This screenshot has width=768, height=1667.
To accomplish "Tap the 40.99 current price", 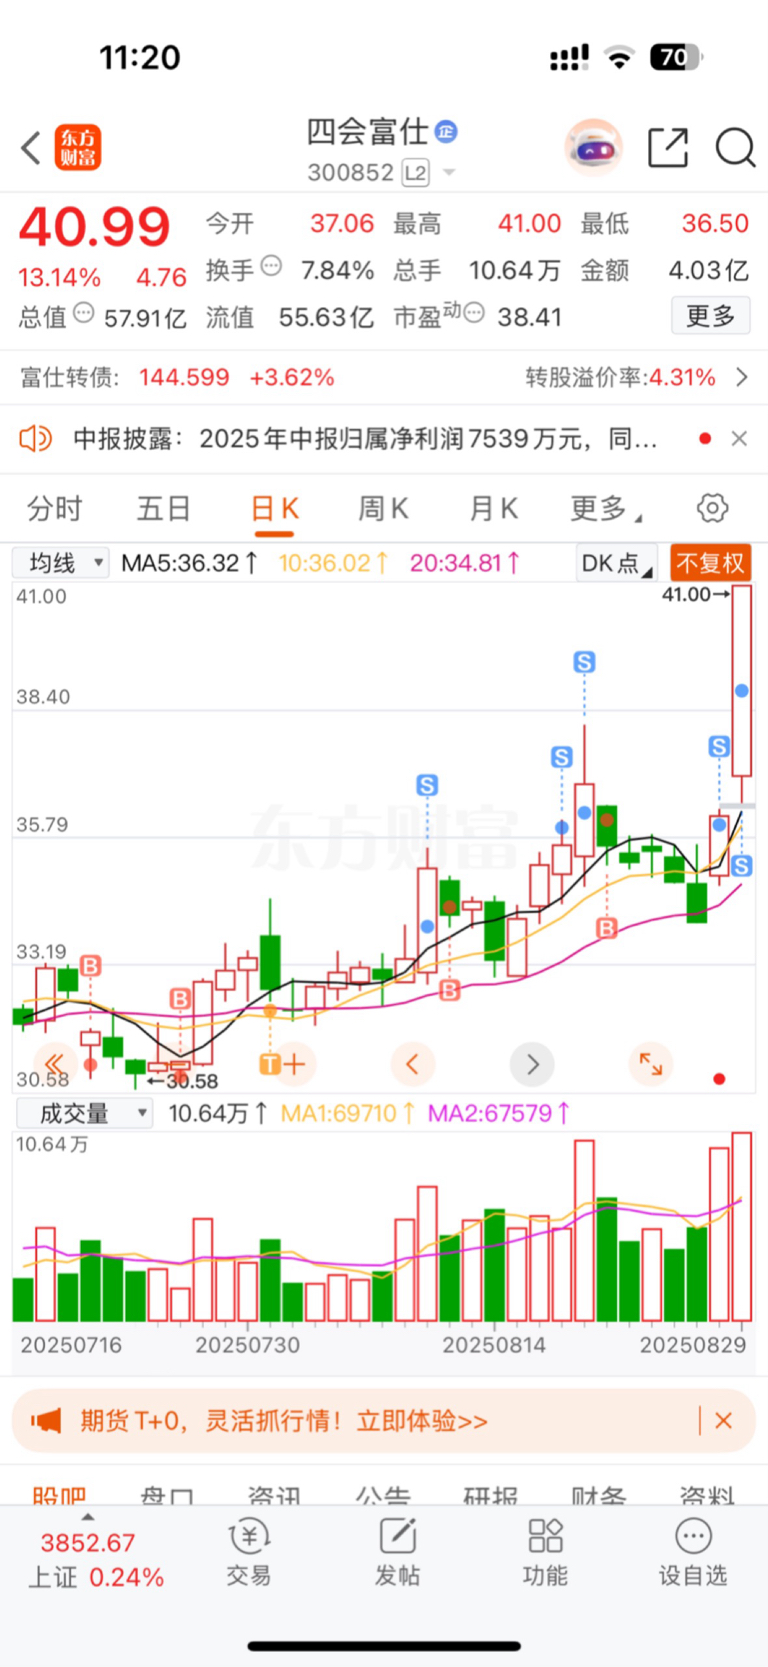I will point(95,227).
